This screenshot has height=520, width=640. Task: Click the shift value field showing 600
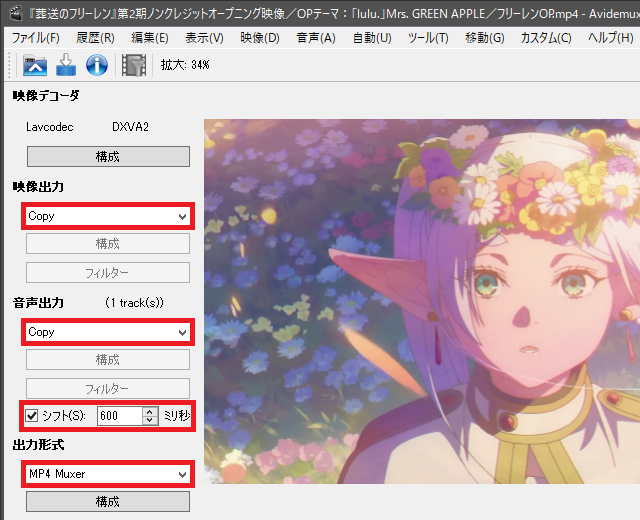[120, 416]
